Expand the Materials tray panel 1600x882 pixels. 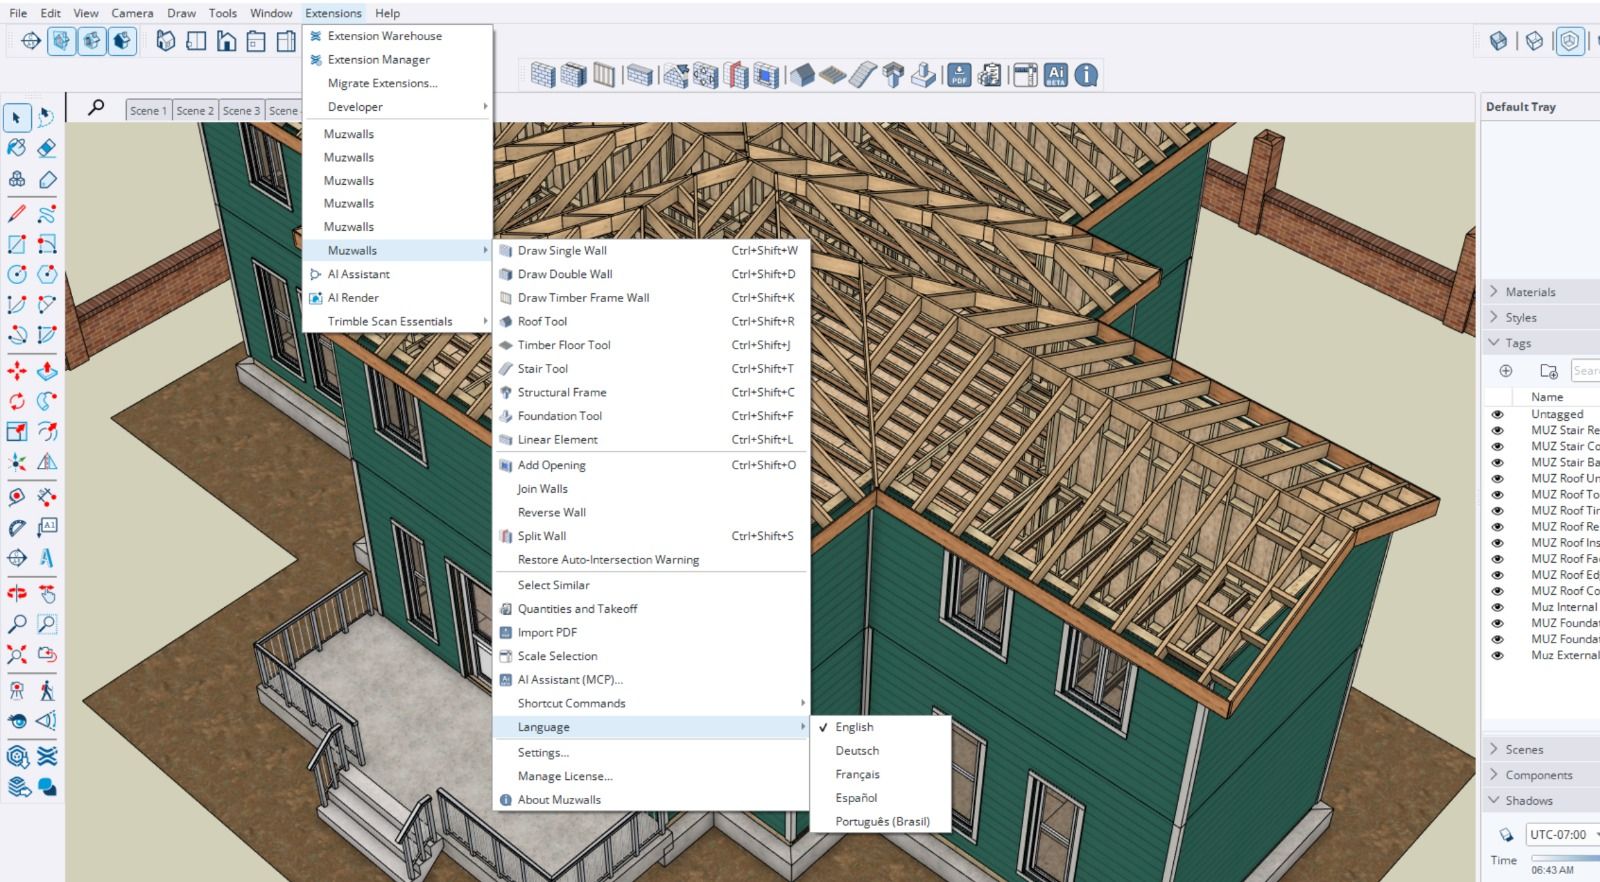click(x=1541, y=292)
